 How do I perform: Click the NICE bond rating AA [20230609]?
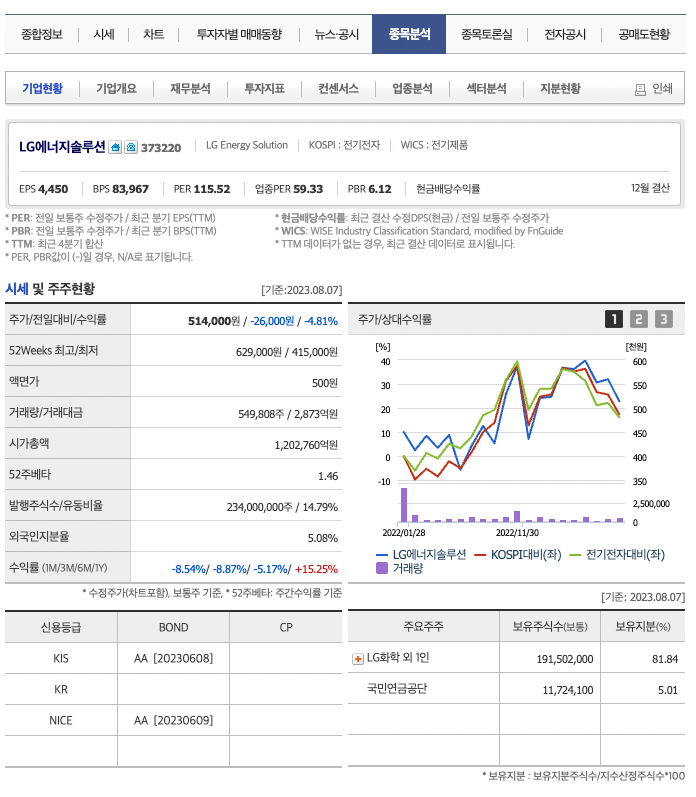(x=173, y=720)
